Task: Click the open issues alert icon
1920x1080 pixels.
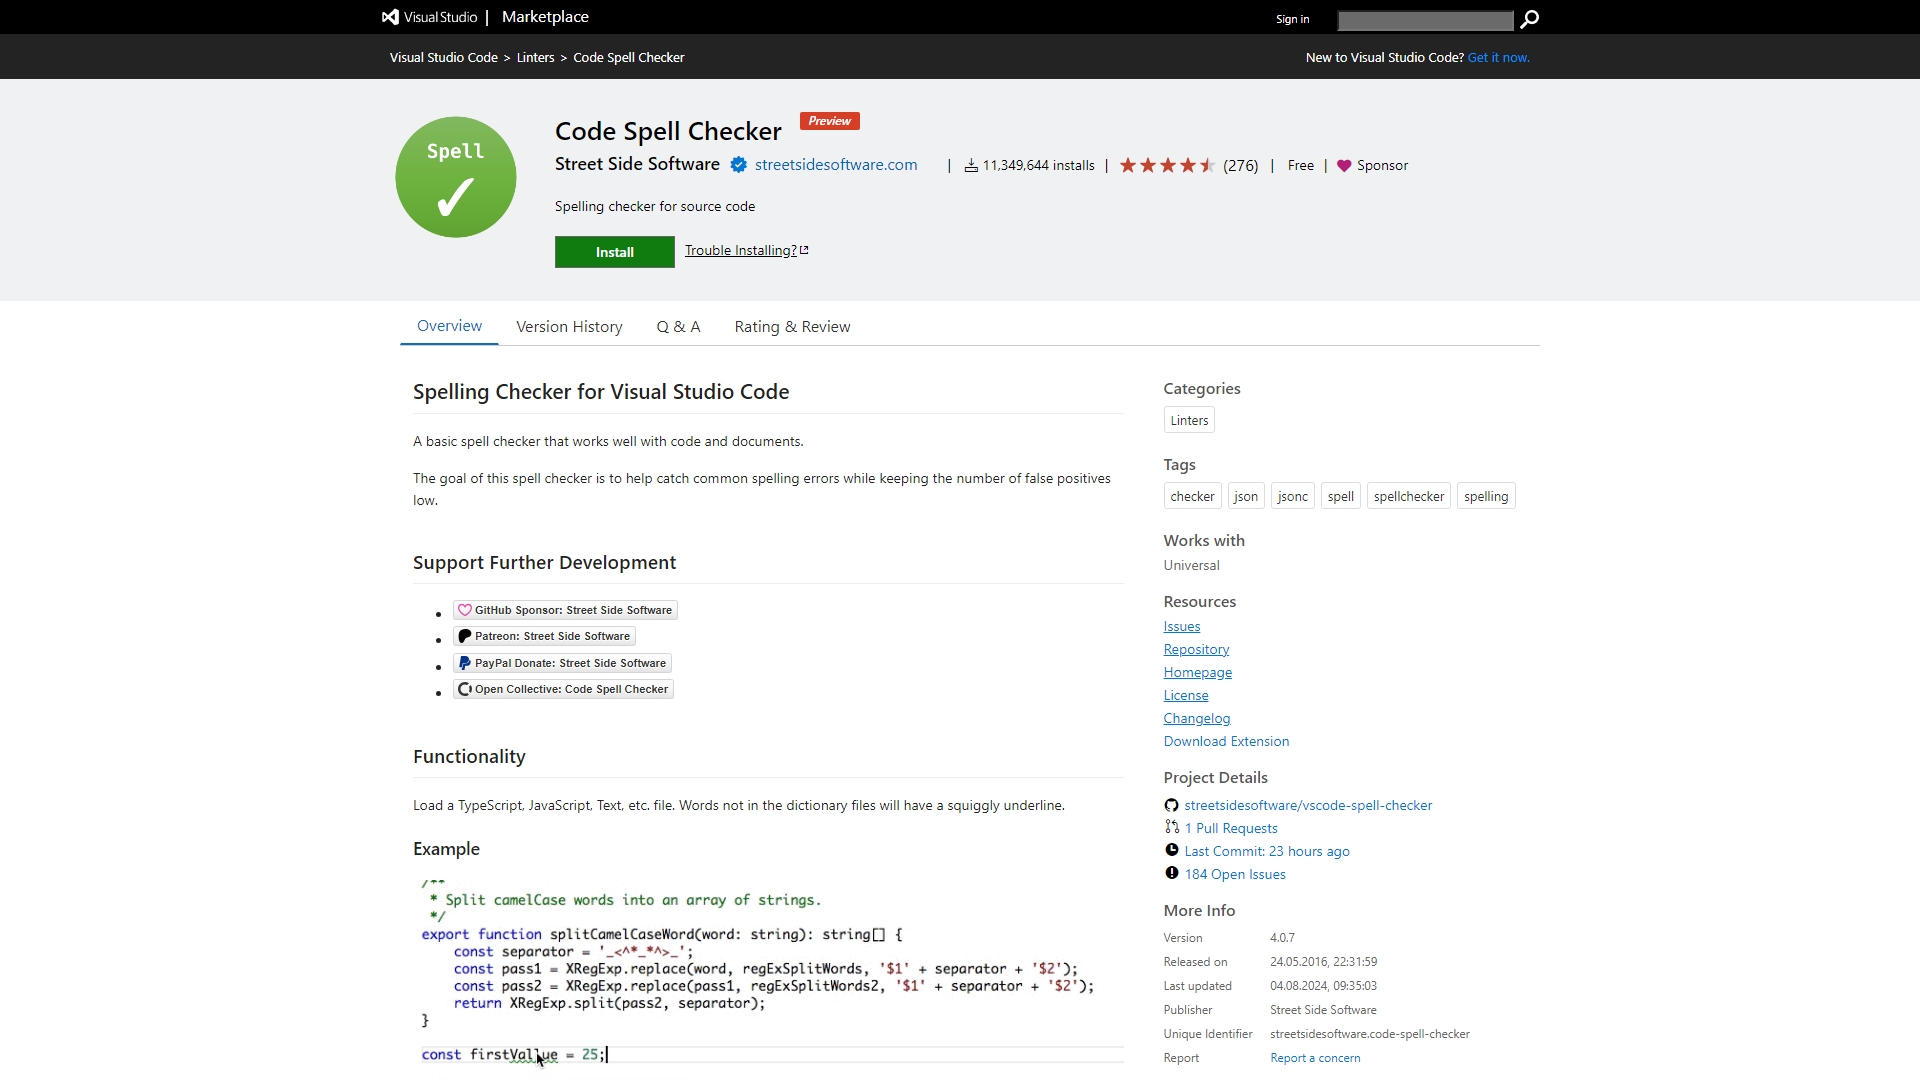Action: [1171, 873]
